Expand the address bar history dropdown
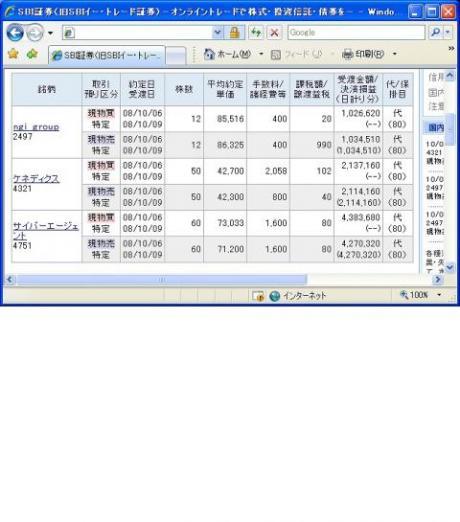460x522 pixels. [218, 33]
